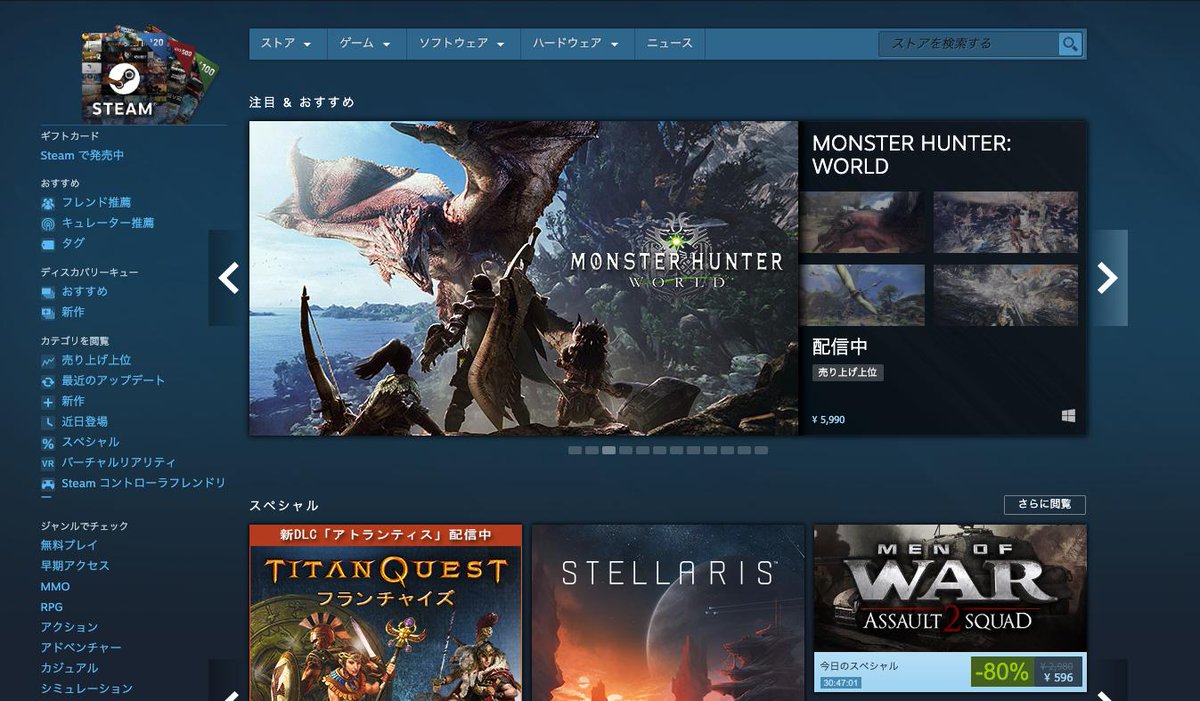Browse the アクション genre
The width and height of the screenshot is (1200, 701).
point(69,627)
